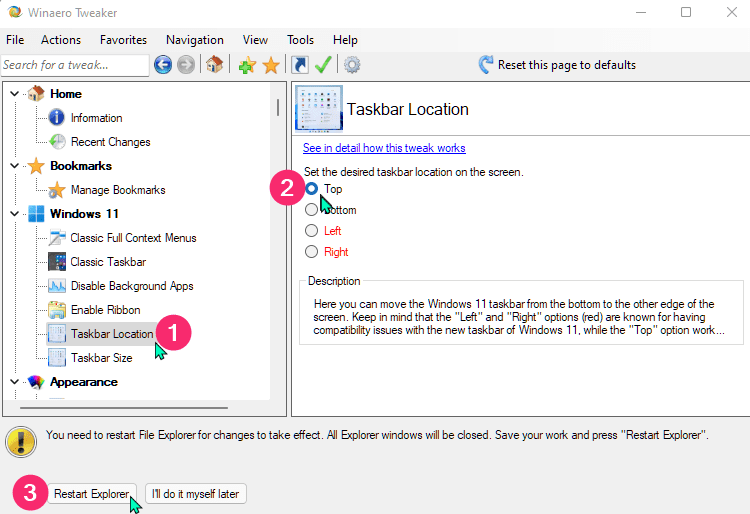750x514 pixels.
Task: Click the Winaero Tweaker title bar app icon
Action: coord(15,12)
